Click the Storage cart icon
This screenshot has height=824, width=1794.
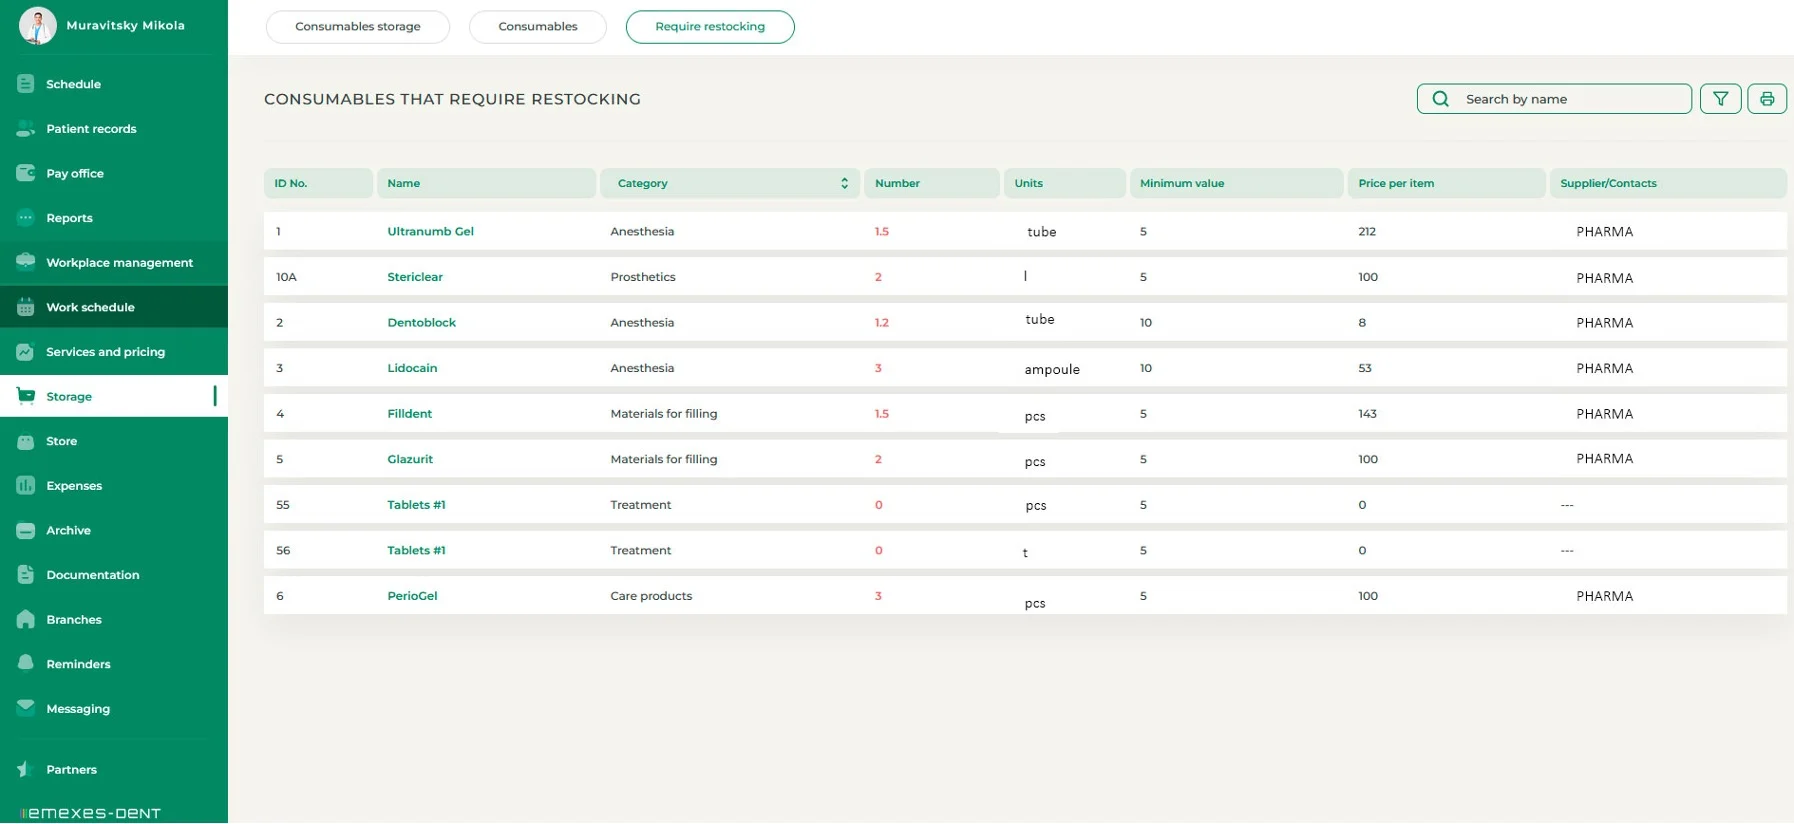(26, 396)
